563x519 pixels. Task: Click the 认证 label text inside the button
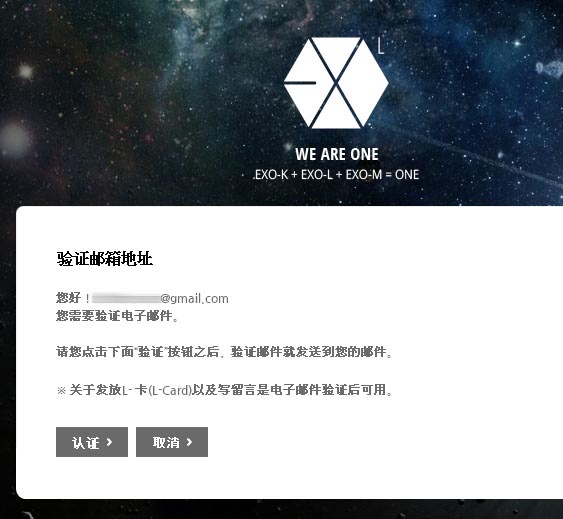[x=86, y=442]
